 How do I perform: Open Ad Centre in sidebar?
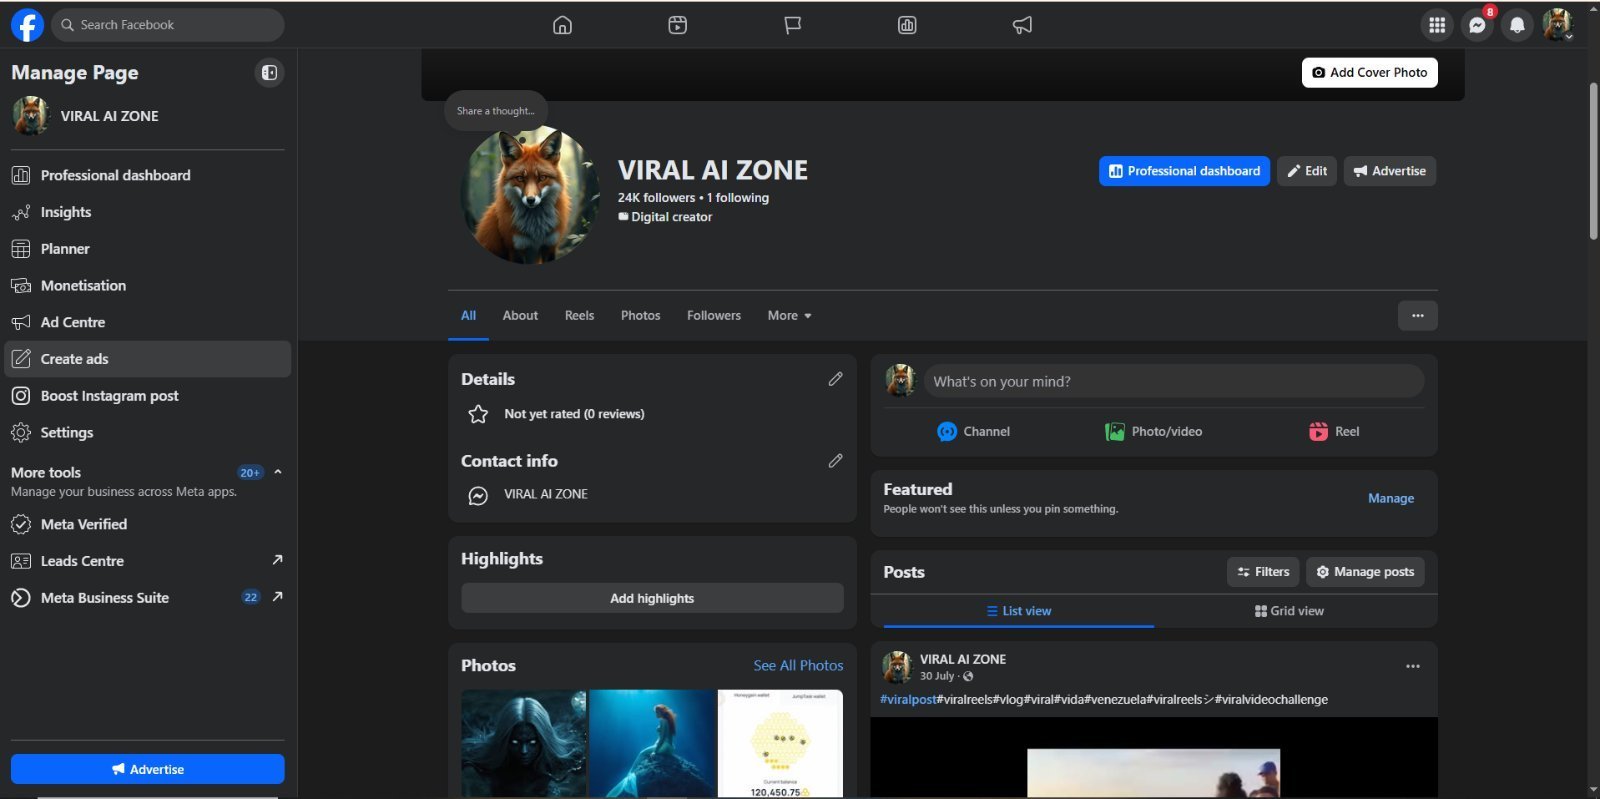coord(148,322)
